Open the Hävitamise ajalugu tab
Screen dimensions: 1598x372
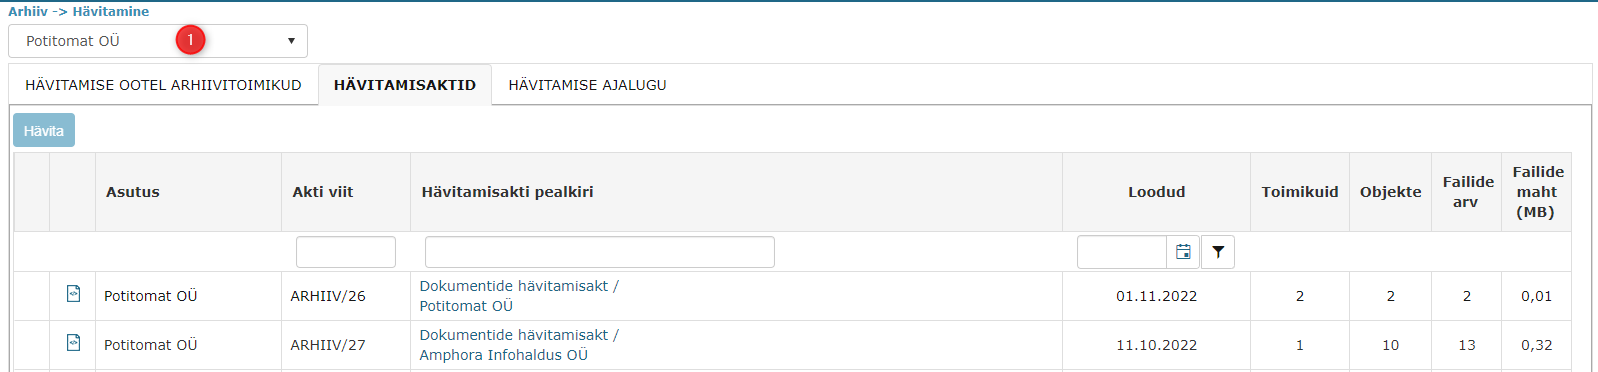(x=587, y=85)
